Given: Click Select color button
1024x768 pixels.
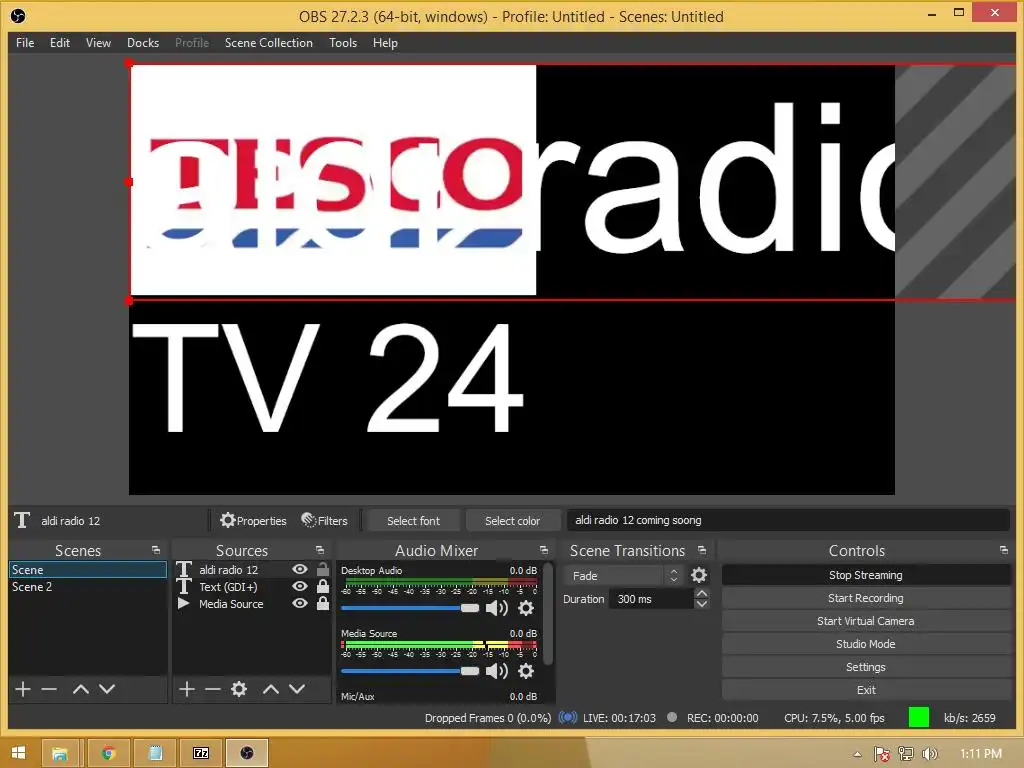Looking at the screenshot, I should [513, 520].
